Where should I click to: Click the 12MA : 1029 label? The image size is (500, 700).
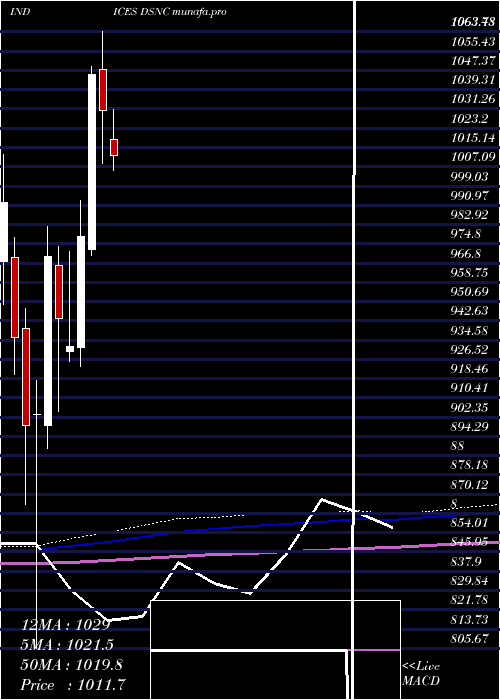(x=65, y=625)
